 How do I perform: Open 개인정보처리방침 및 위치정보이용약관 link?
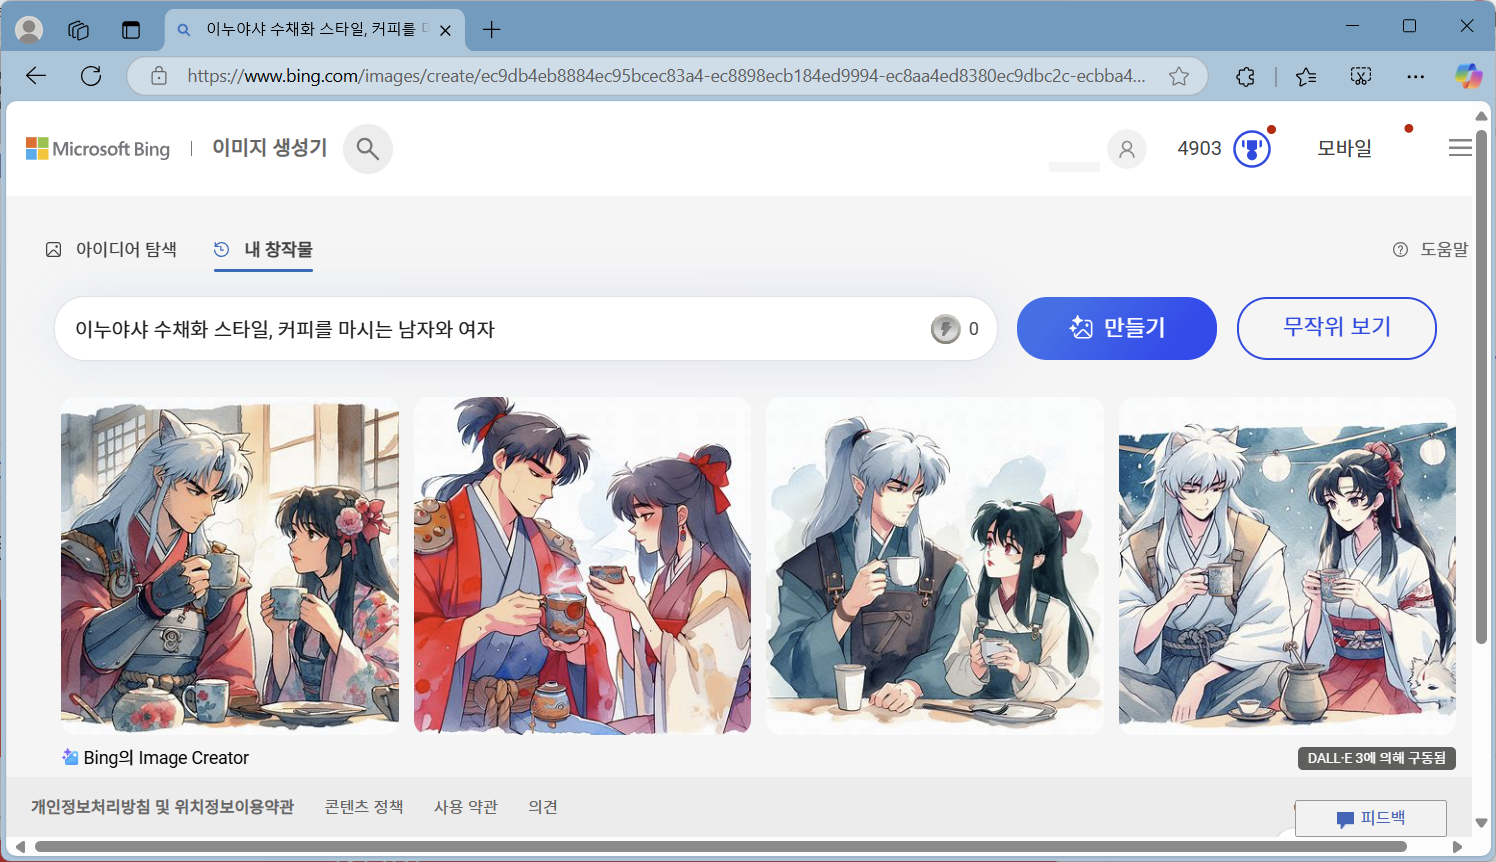[x=163, y=807]
